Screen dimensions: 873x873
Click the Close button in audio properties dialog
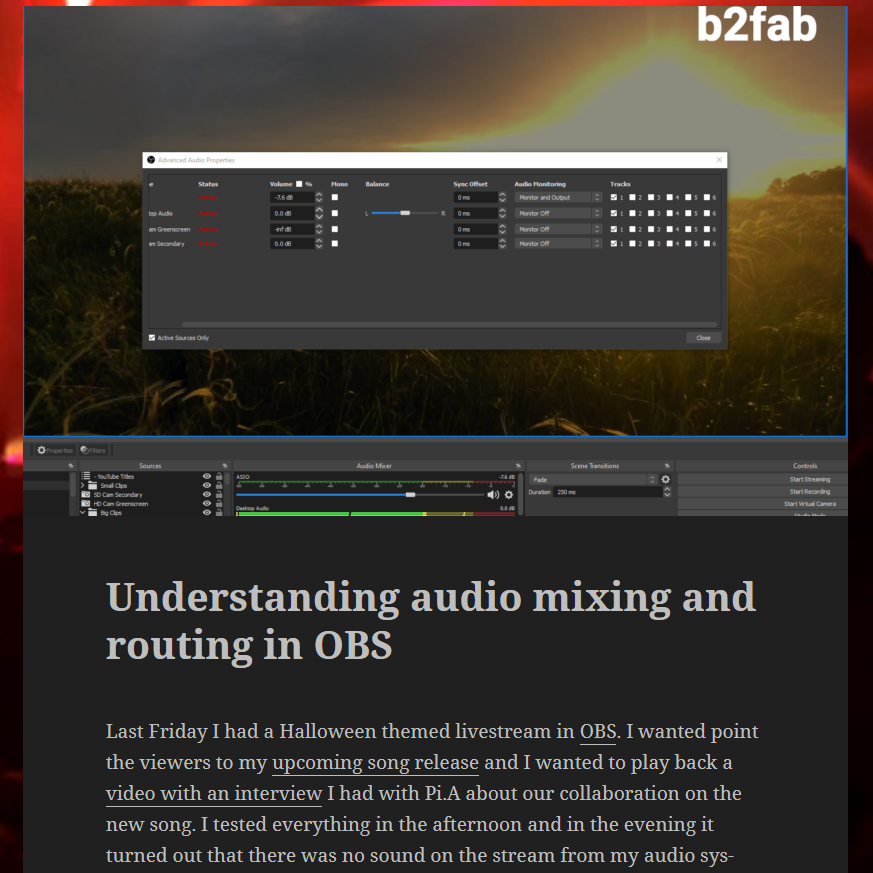pyautogui.click(x=703, y=337)
